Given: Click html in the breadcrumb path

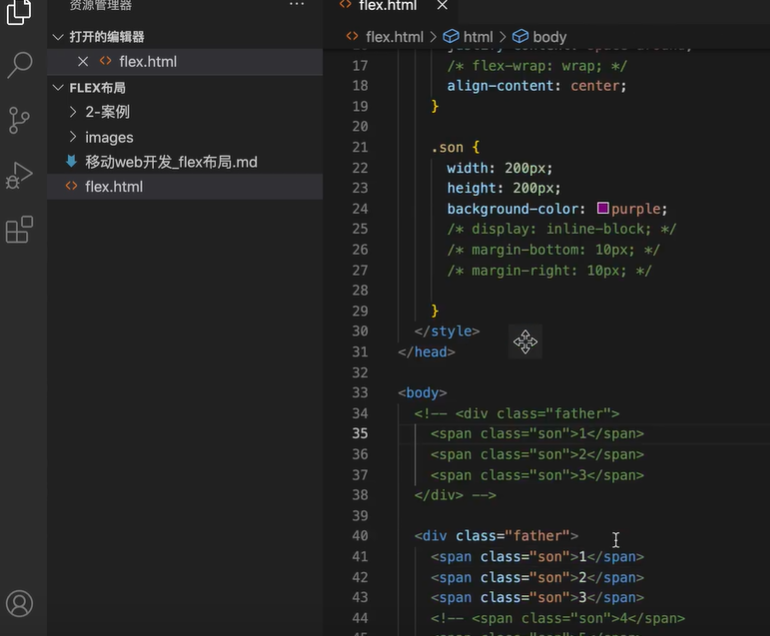Looking at the screenshot, I should (x=478, y=37).
